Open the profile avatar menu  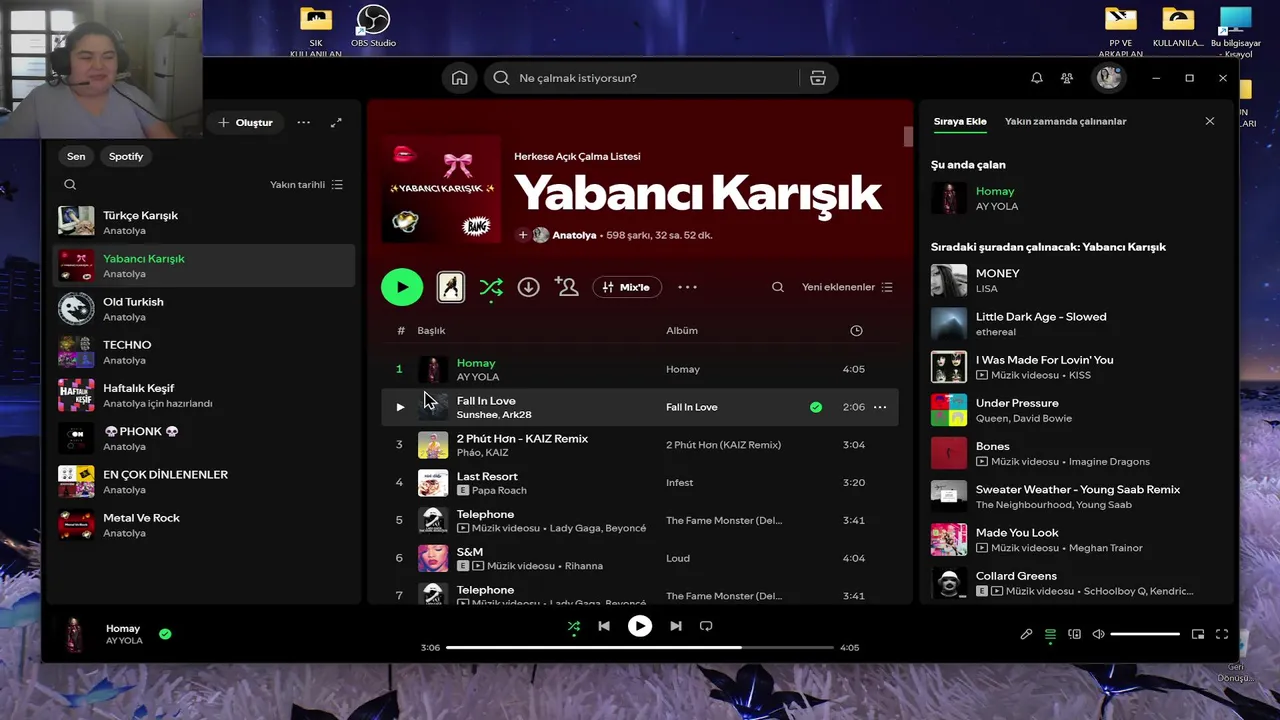[1108, 78]
